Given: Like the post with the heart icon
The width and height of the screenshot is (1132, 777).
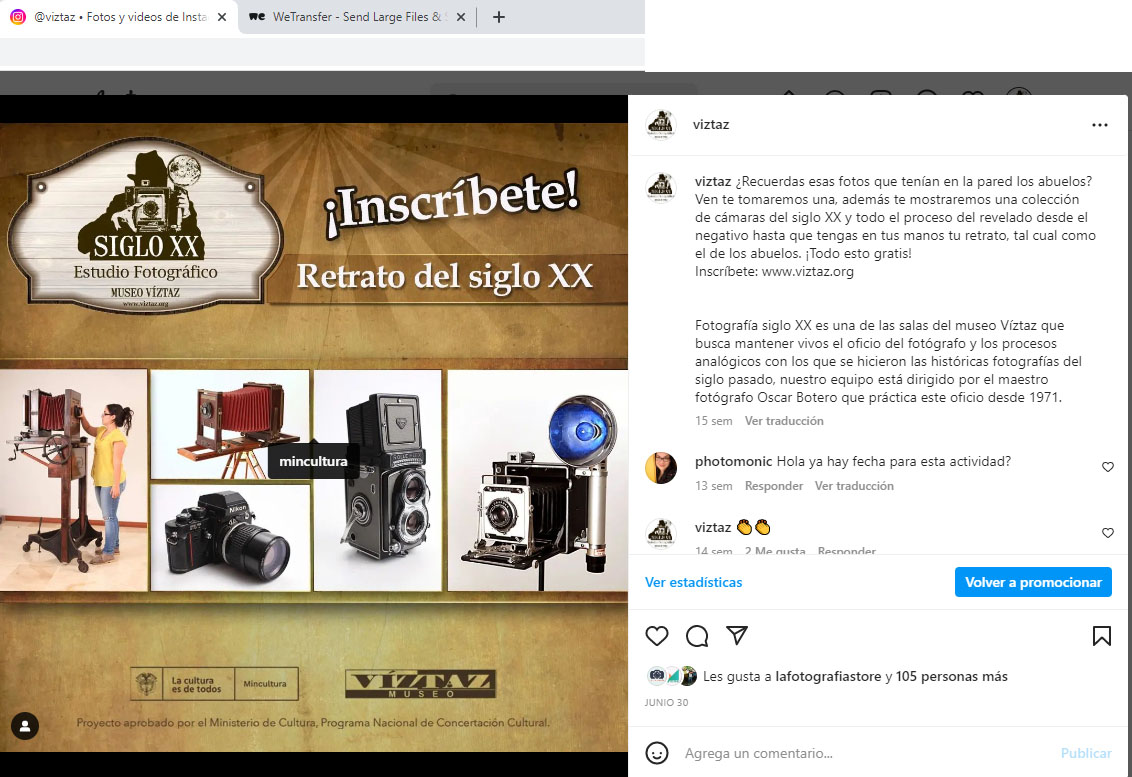Looking at the screenshot, I should [656, 636].
